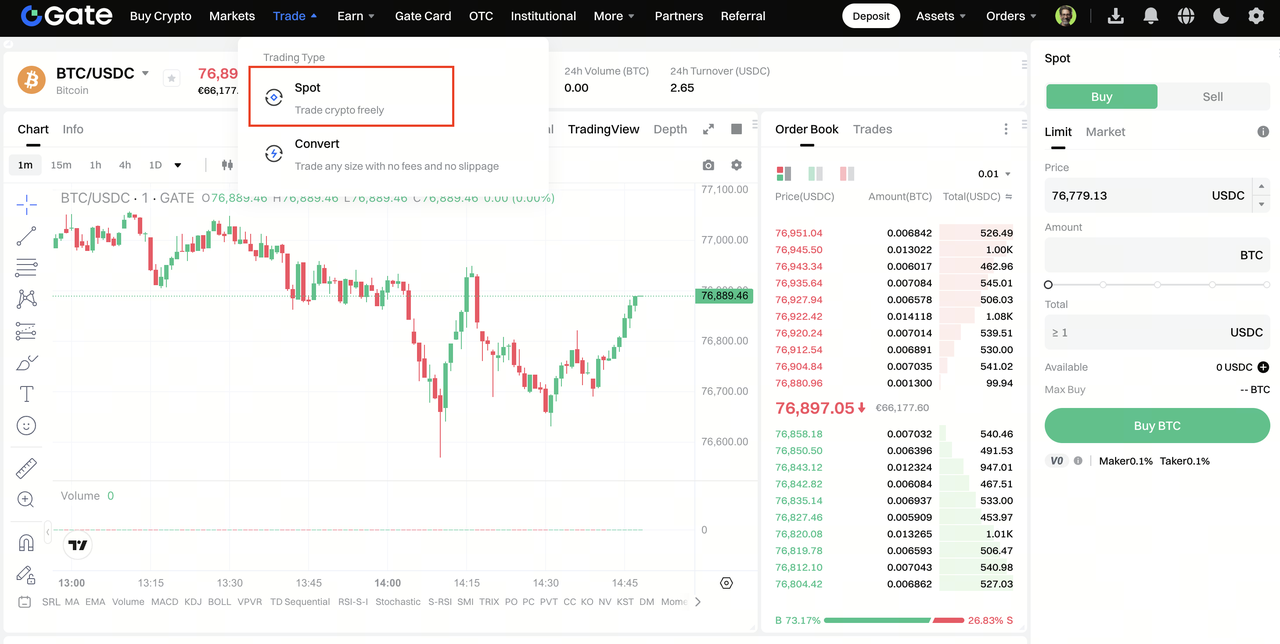Show only sell orders in order book
The height and width of the screenshot is (644, 1280).
tap(847, 173)
